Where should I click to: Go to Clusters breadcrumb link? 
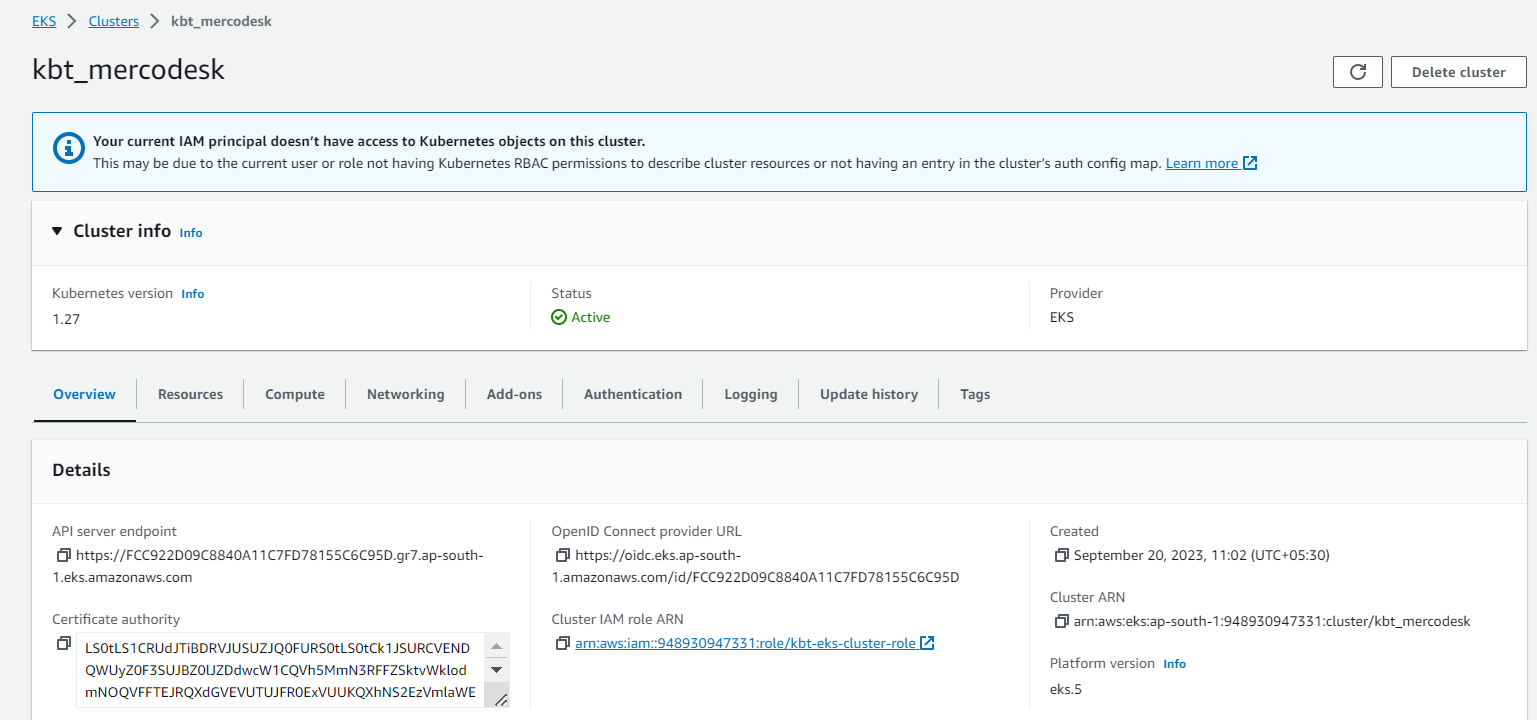114,21
